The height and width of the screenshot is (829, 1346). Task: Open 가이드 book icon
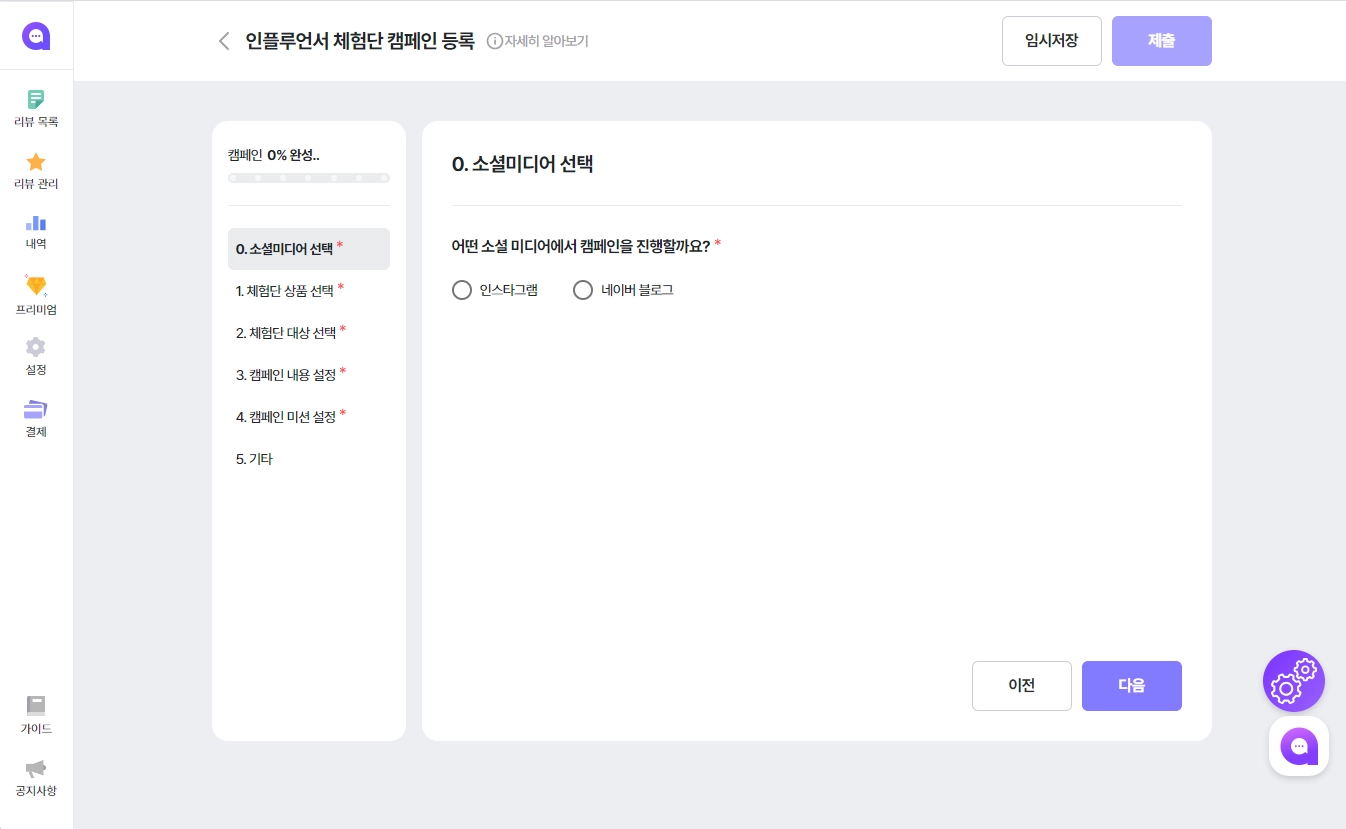tap(36, 706)
